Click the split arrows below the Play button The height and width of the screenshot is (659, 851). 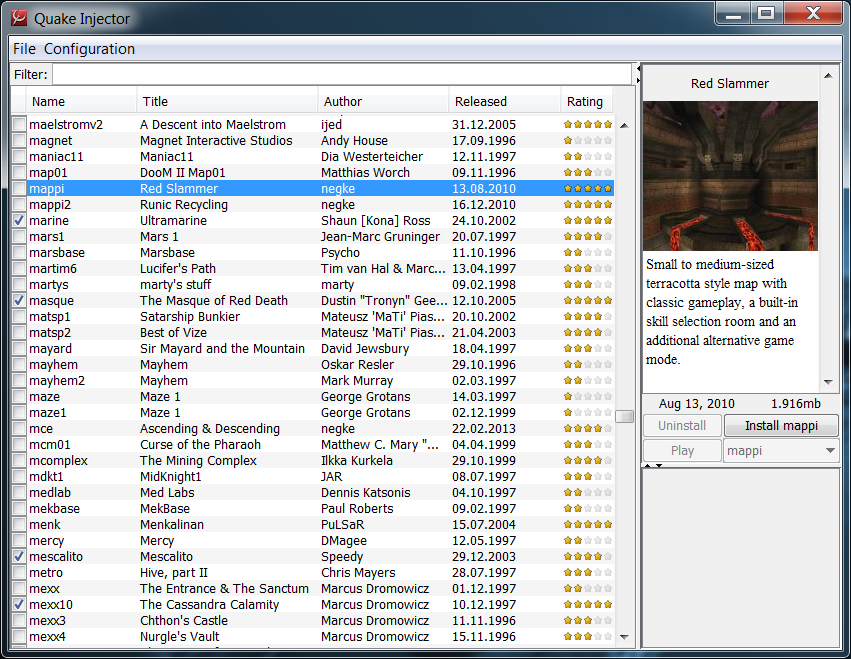(653, 466)
